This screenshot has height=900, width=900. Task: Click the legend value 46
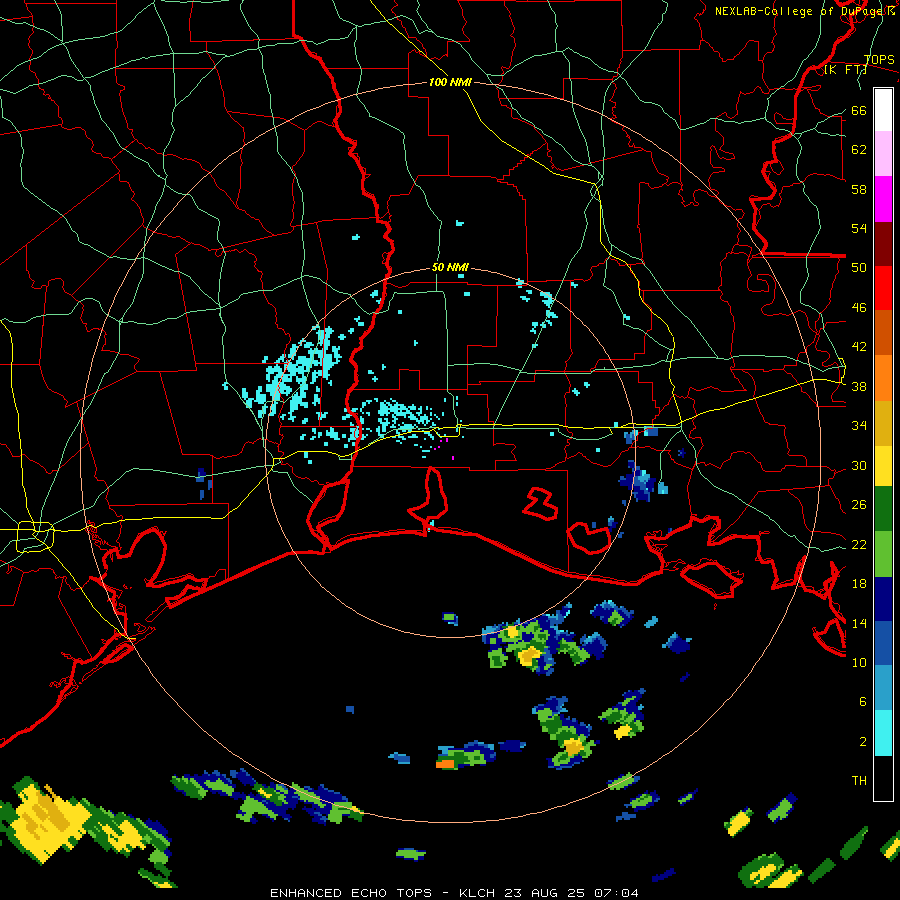click(859, 307)
